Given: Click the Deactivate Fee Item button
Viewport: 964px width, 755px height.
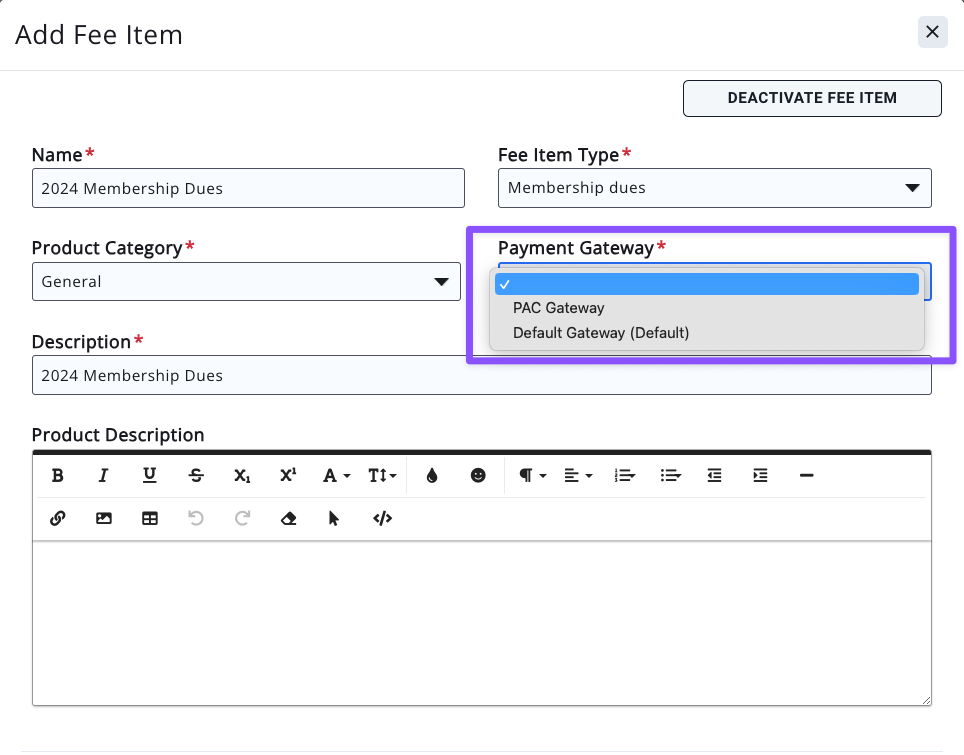Looking at the screenshot, I should [812, 98].
